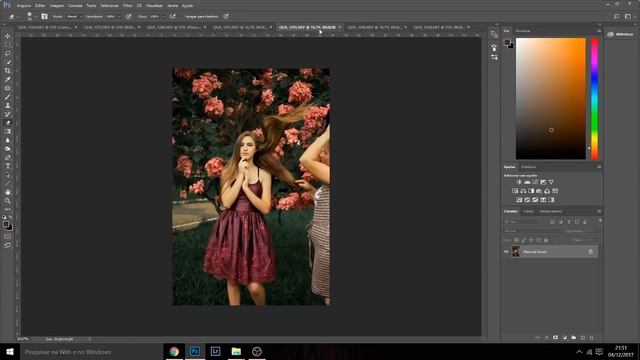This screenshot has height=360, width=640.
Task: Select the Pen tool
Action: pyautogui.click(x=8, y=158)
